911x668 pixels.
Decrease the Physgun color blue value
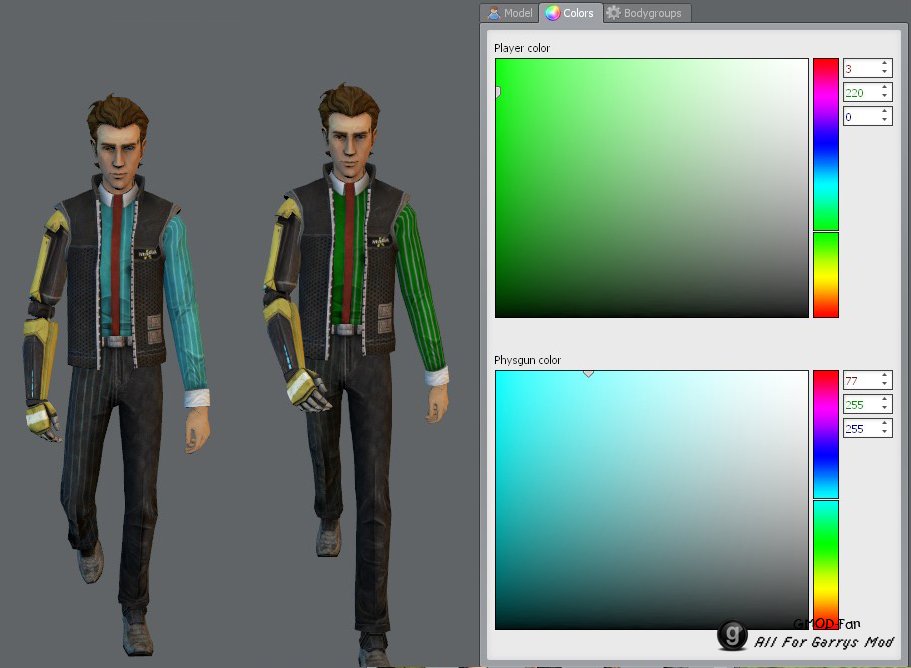coord(884,433)
